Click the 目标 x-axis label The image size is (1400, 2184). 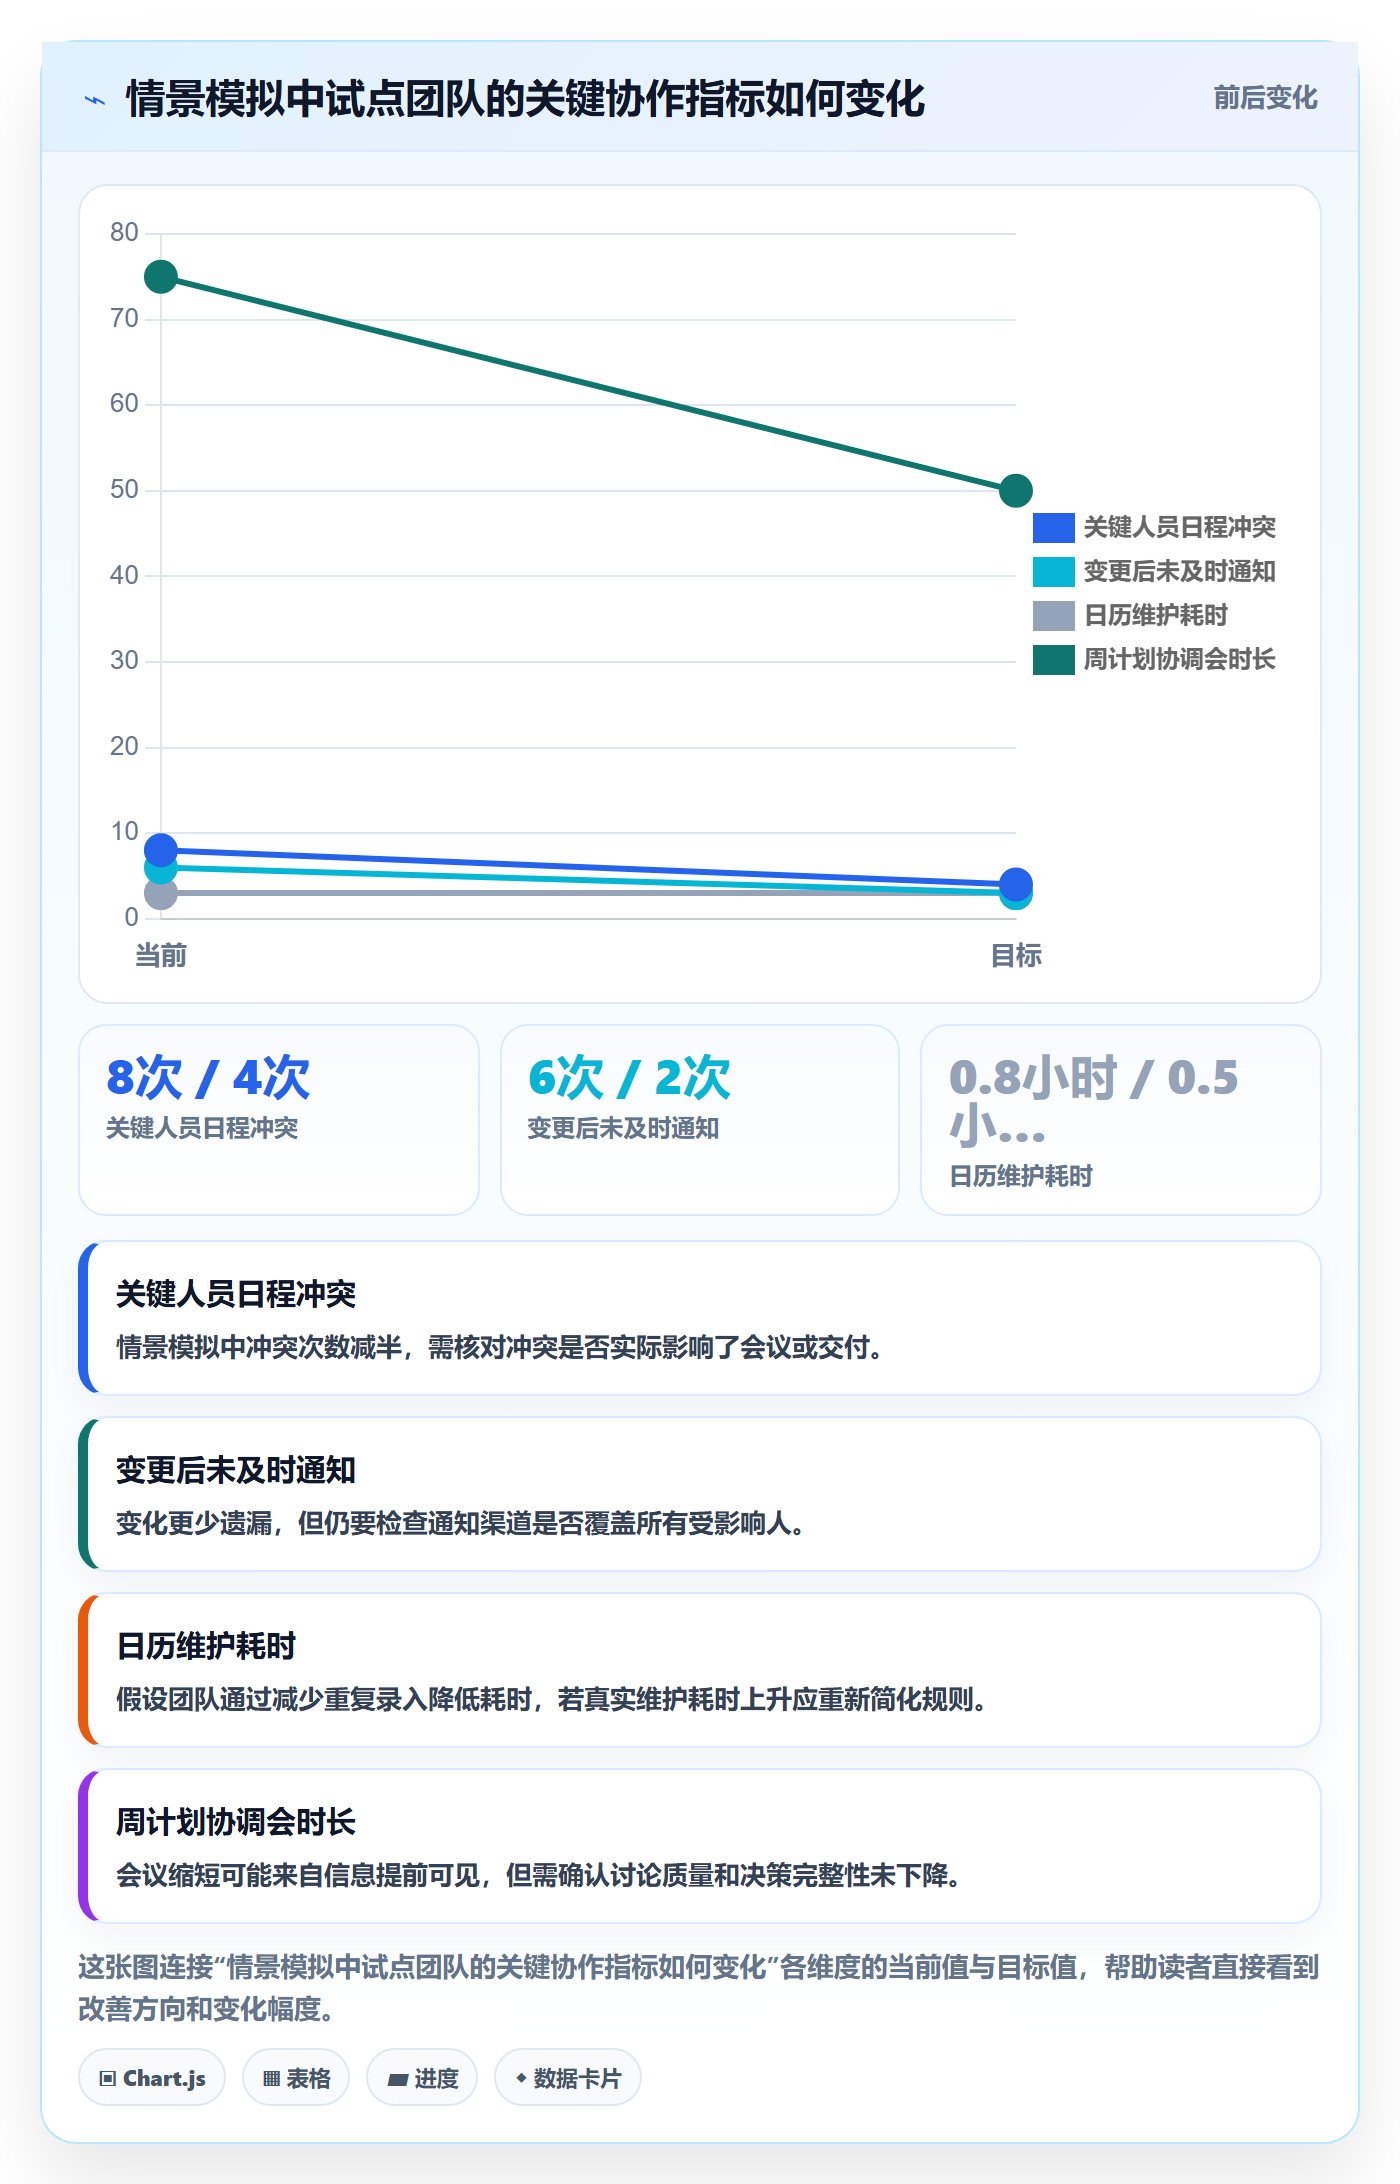1016,956
